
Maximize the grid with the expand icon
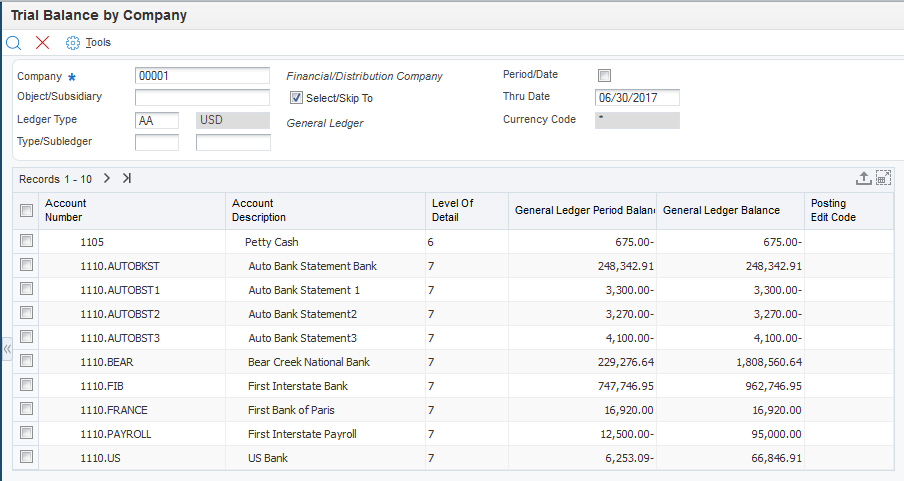(x=883, y=178)
